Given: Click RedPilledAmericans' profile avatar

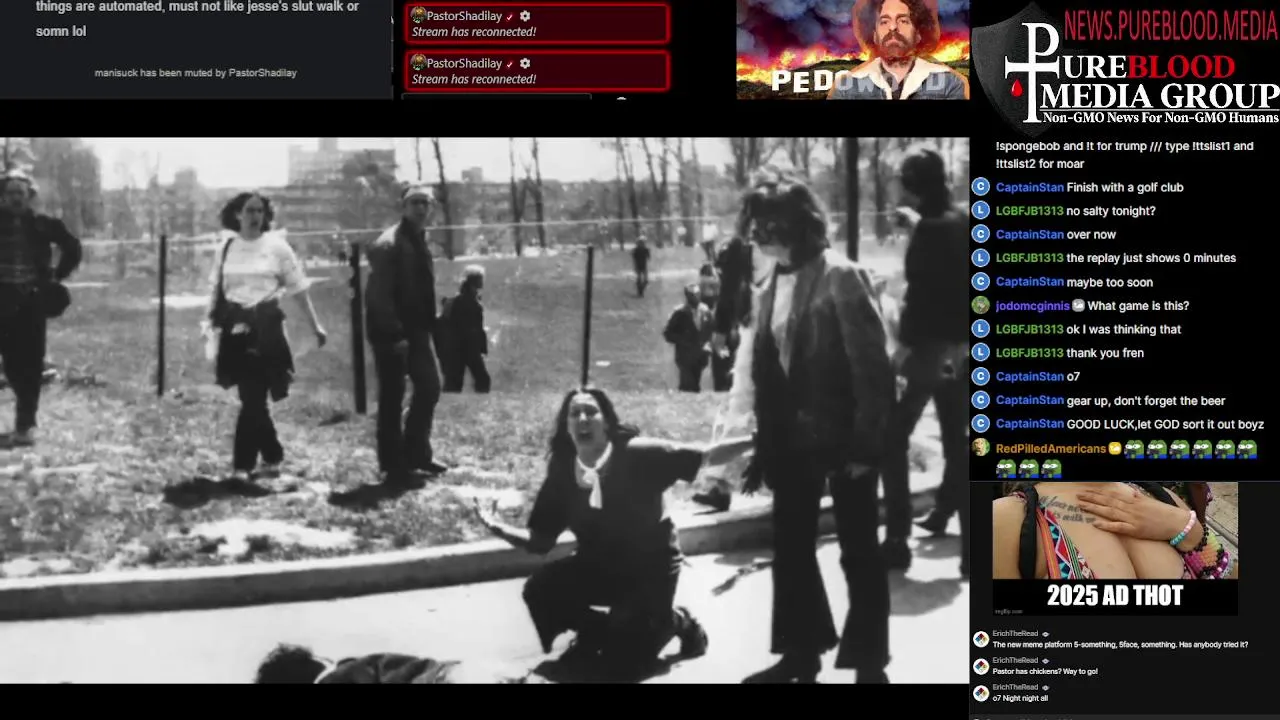Looking at the screenshot, I should coord(981,448).
